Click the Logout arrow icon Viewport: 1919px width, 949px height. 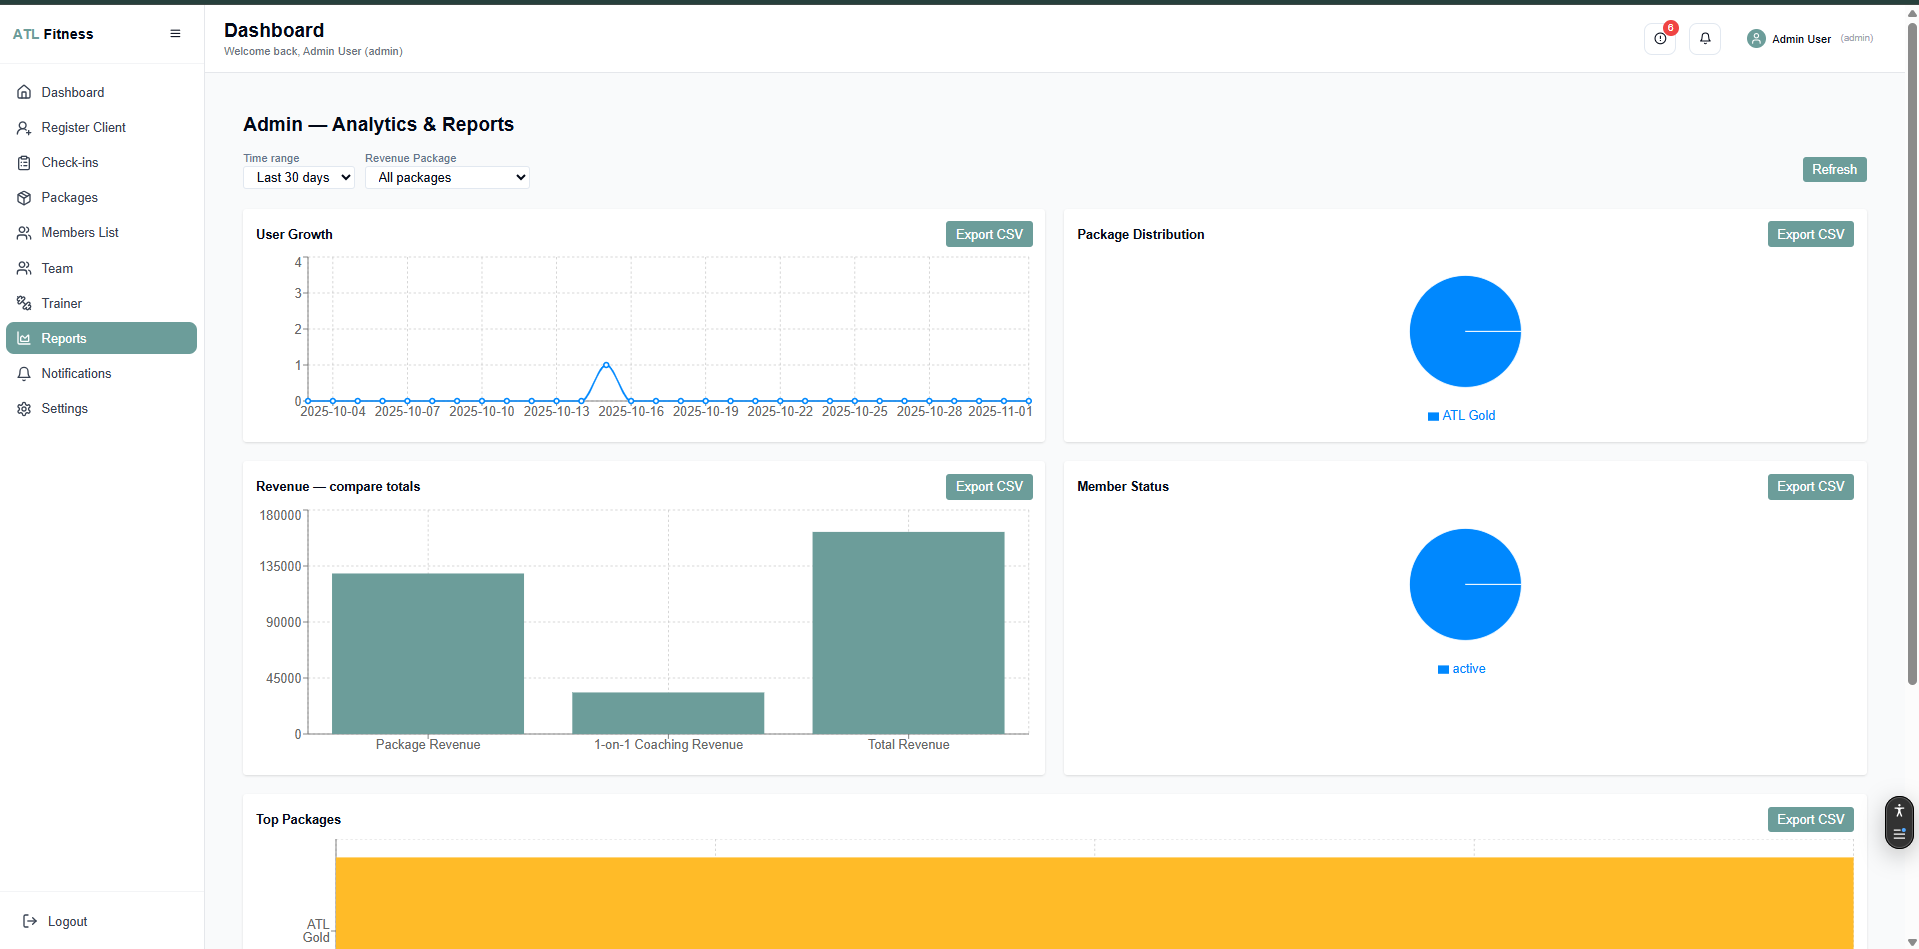30,921
